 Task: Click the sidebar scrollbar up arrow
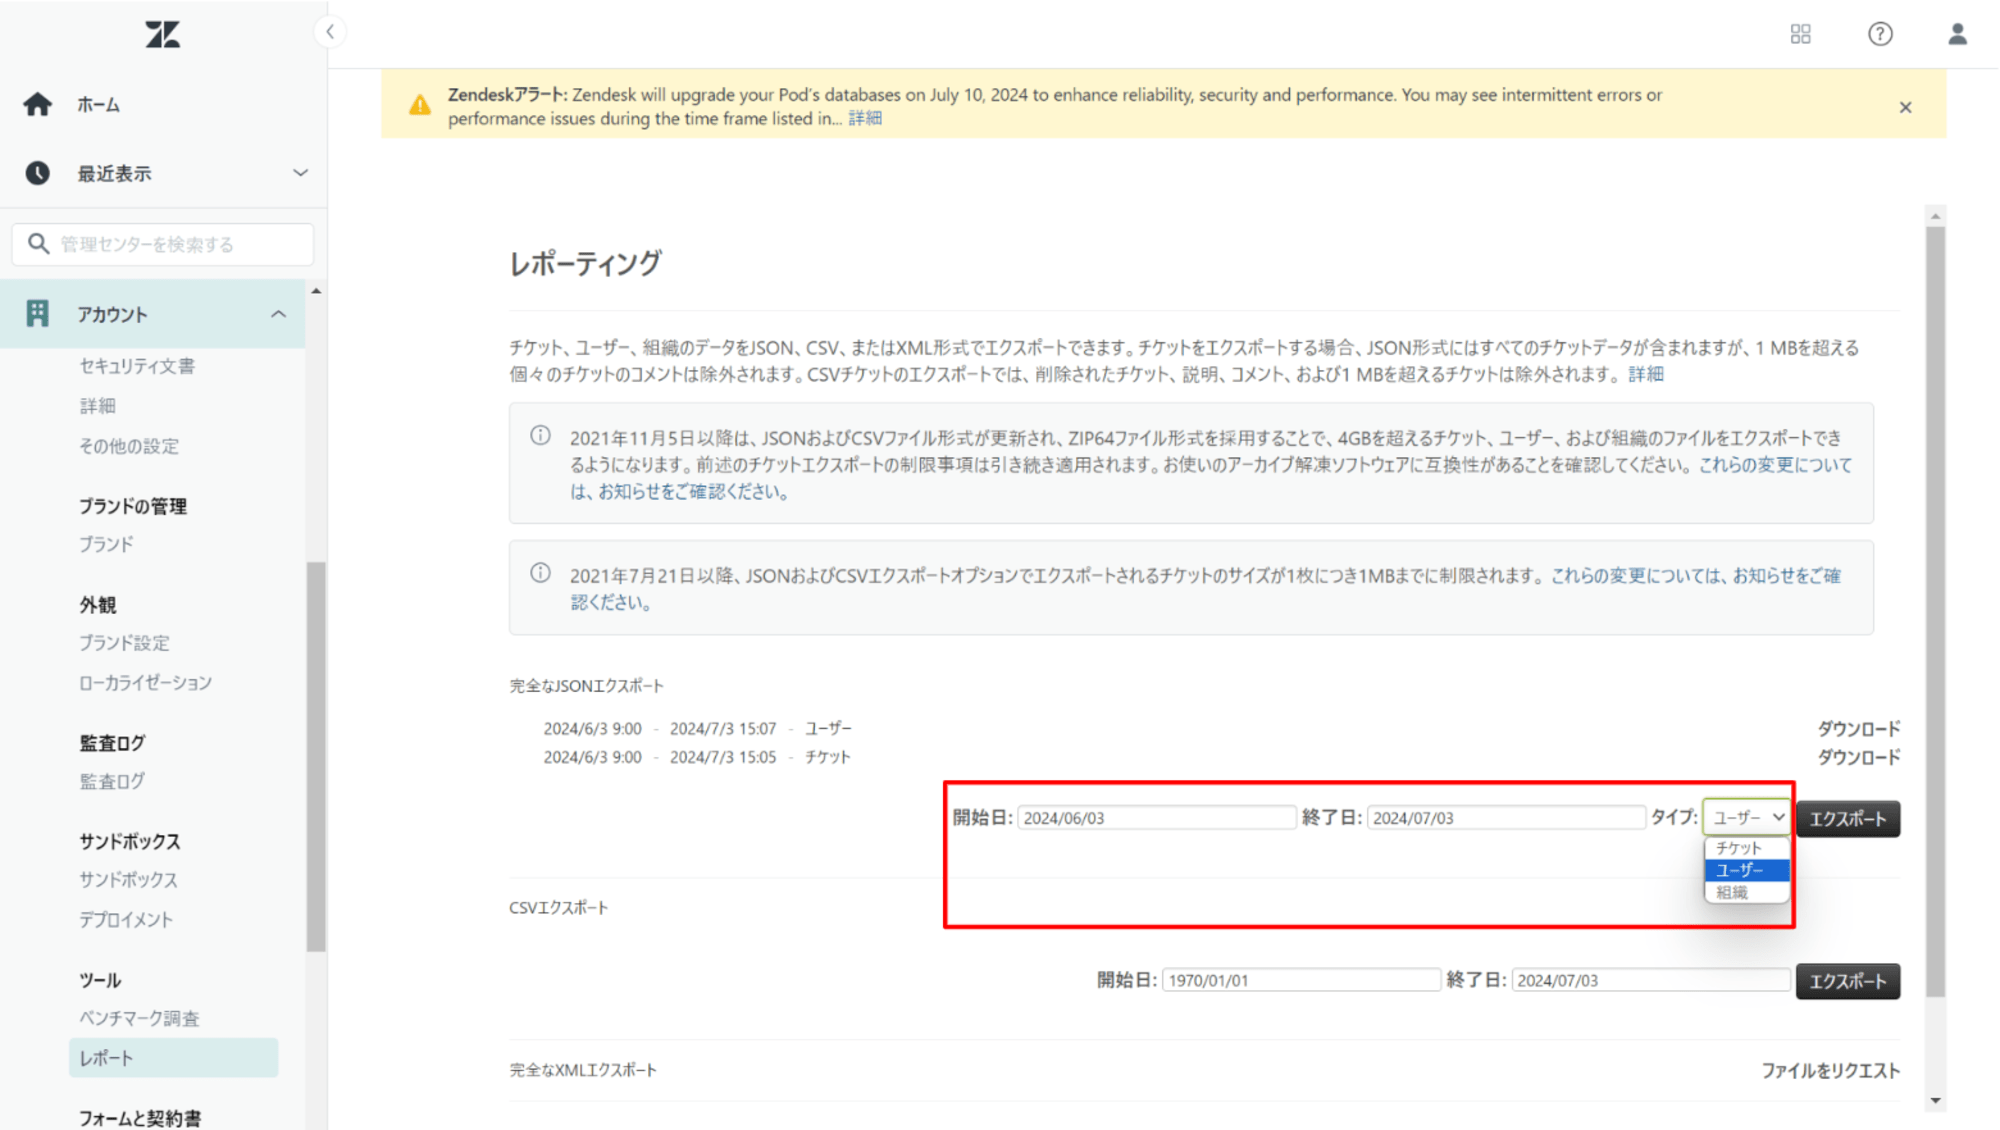tap(316, 291)
